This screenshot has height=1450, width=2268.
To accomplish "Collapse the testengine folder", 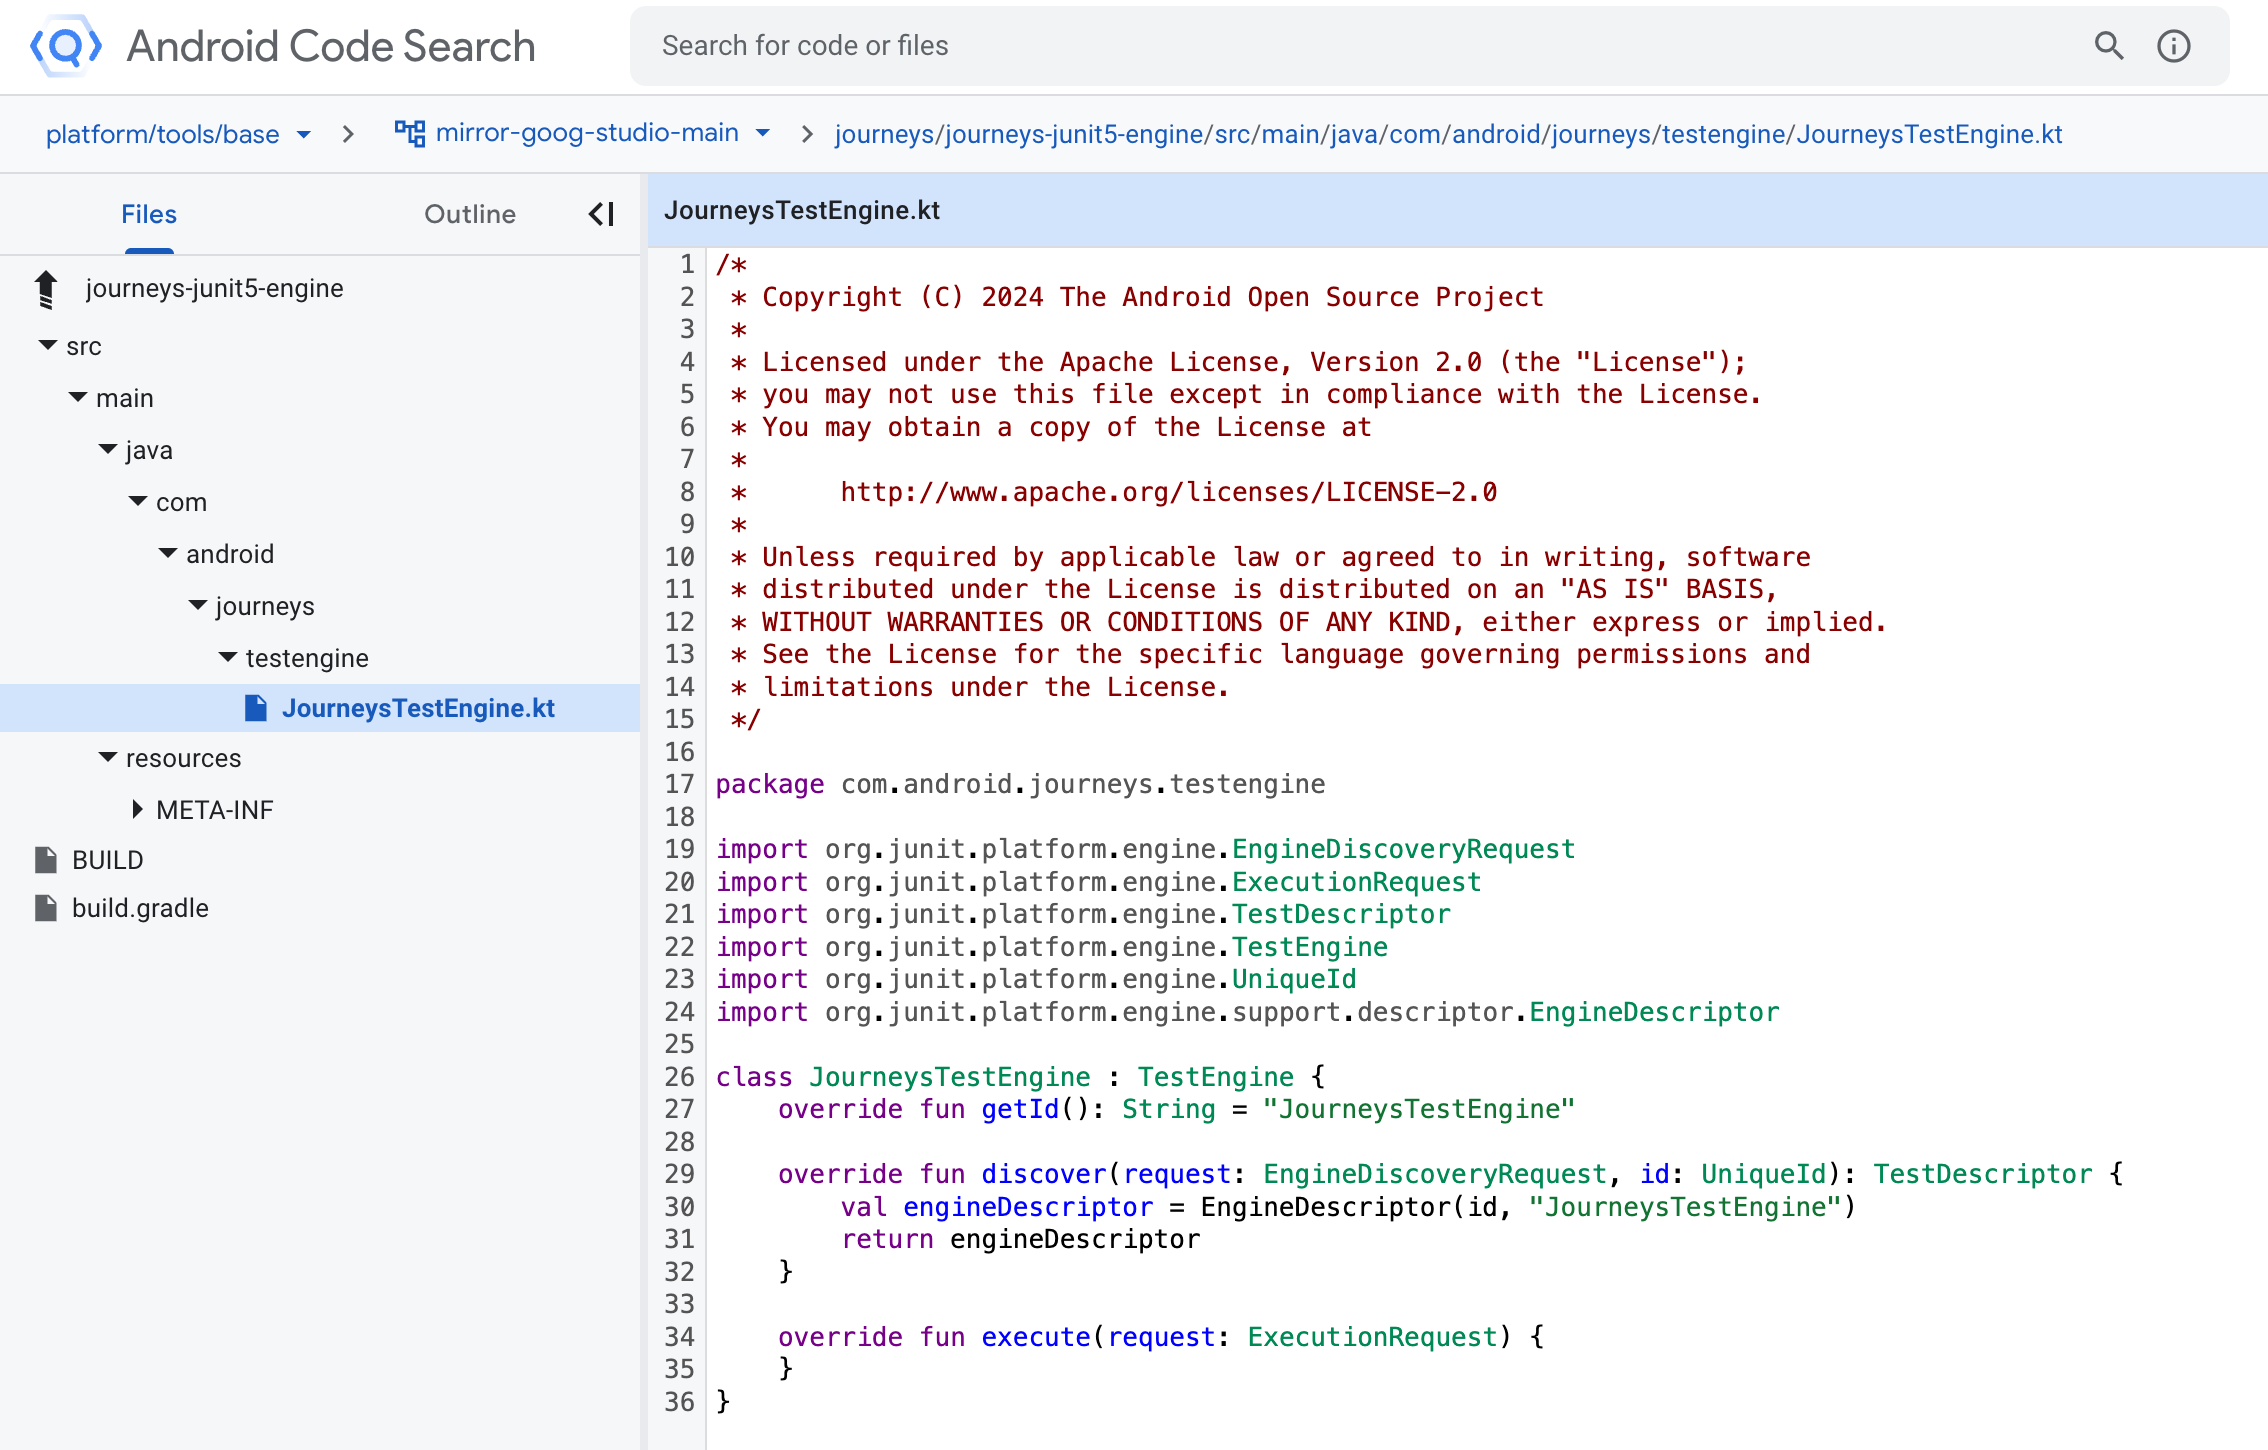I will pos(228,657).
